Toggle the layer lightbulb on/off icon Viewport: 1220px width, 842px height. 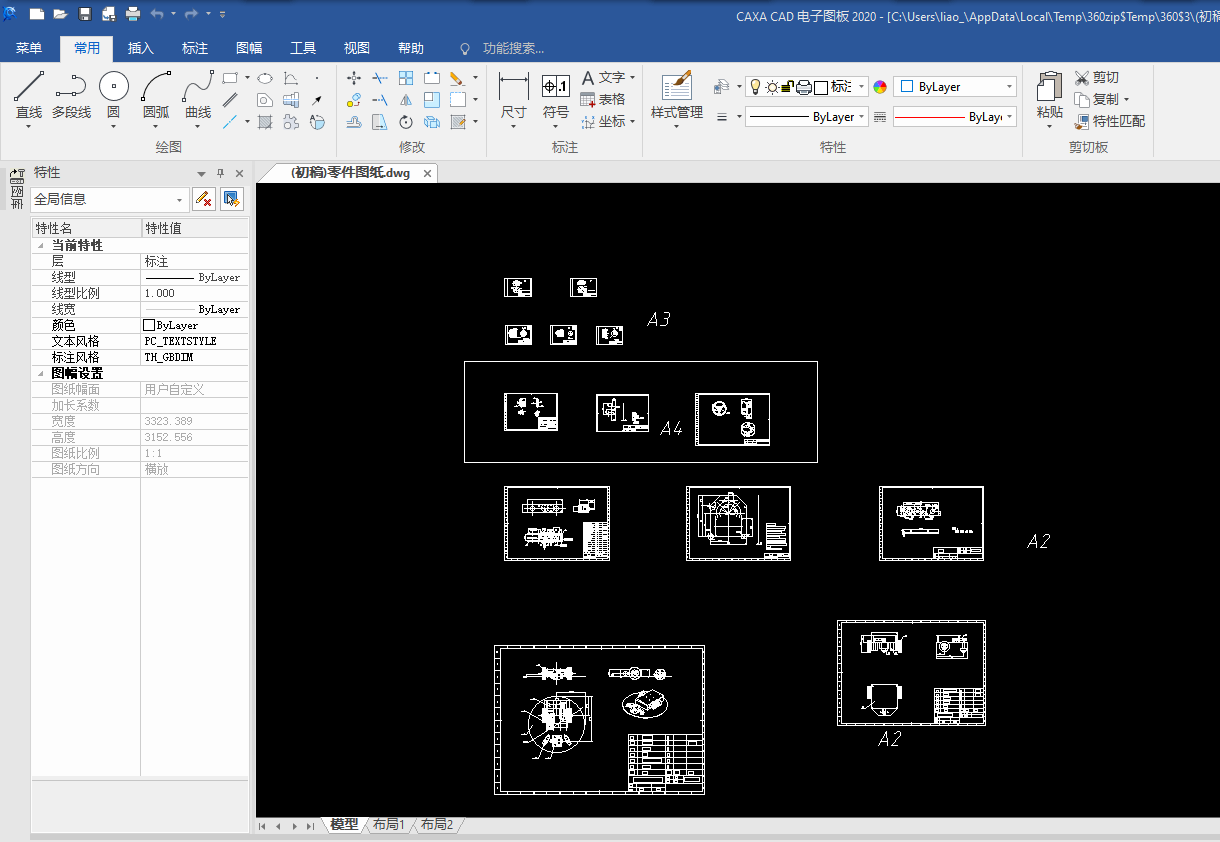coord(755,87)
